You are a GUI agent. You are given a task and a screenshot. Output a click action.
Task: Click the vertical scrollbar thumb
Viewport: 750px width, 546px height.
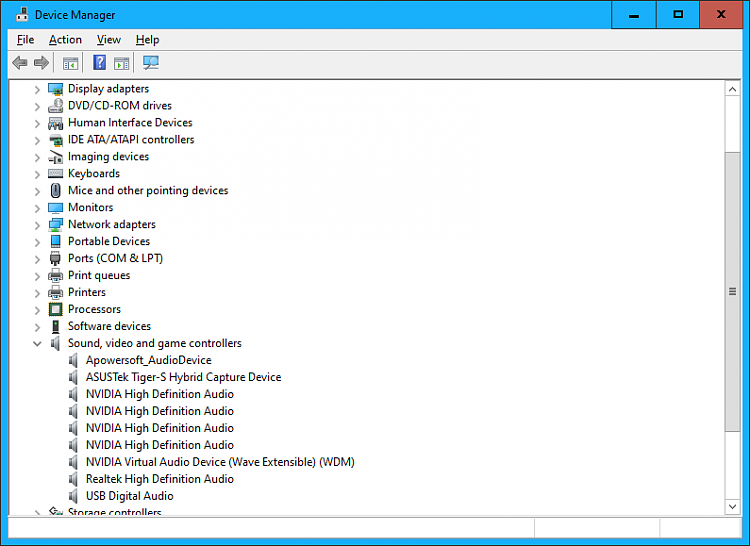pyautogui.click(x=732, y=292)
